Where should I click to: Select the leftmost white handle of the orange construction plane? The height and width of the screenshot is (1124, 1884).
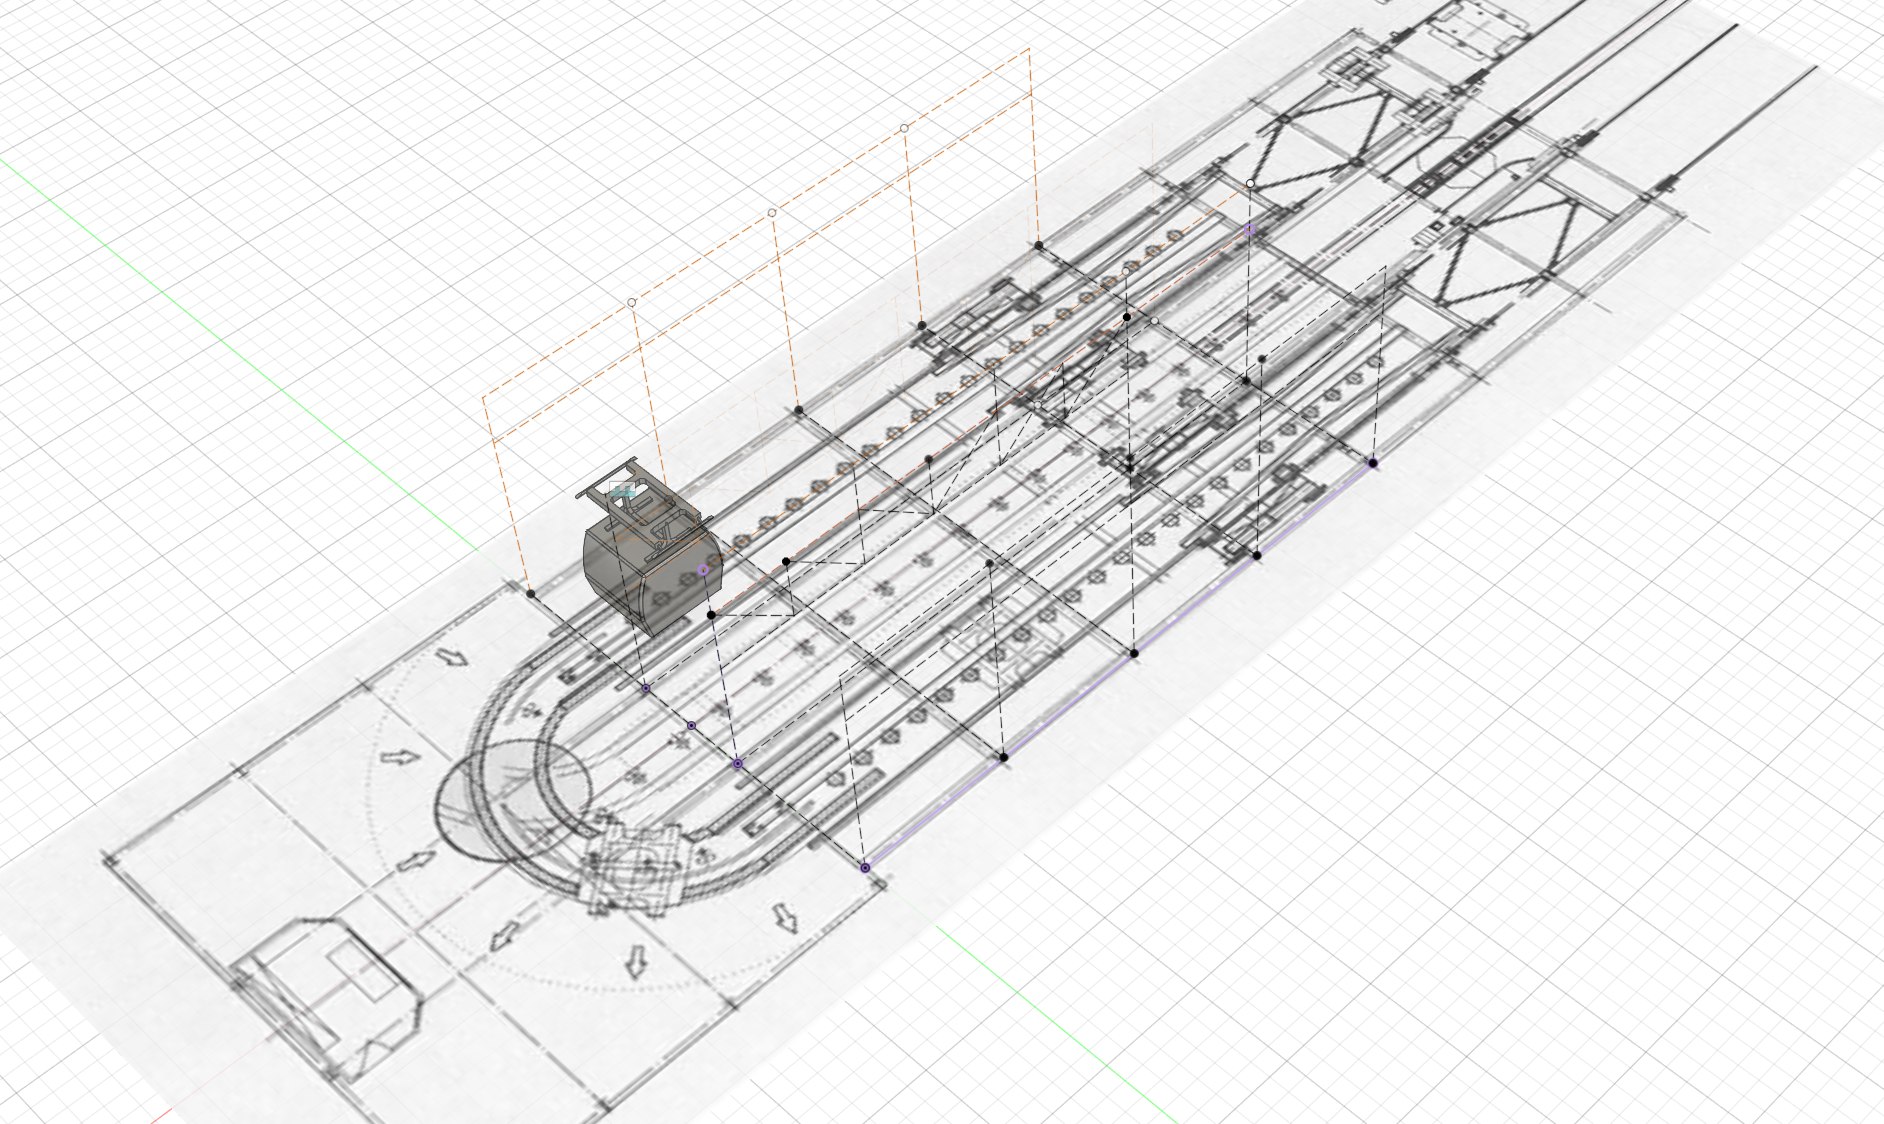(x=632, y=299)
